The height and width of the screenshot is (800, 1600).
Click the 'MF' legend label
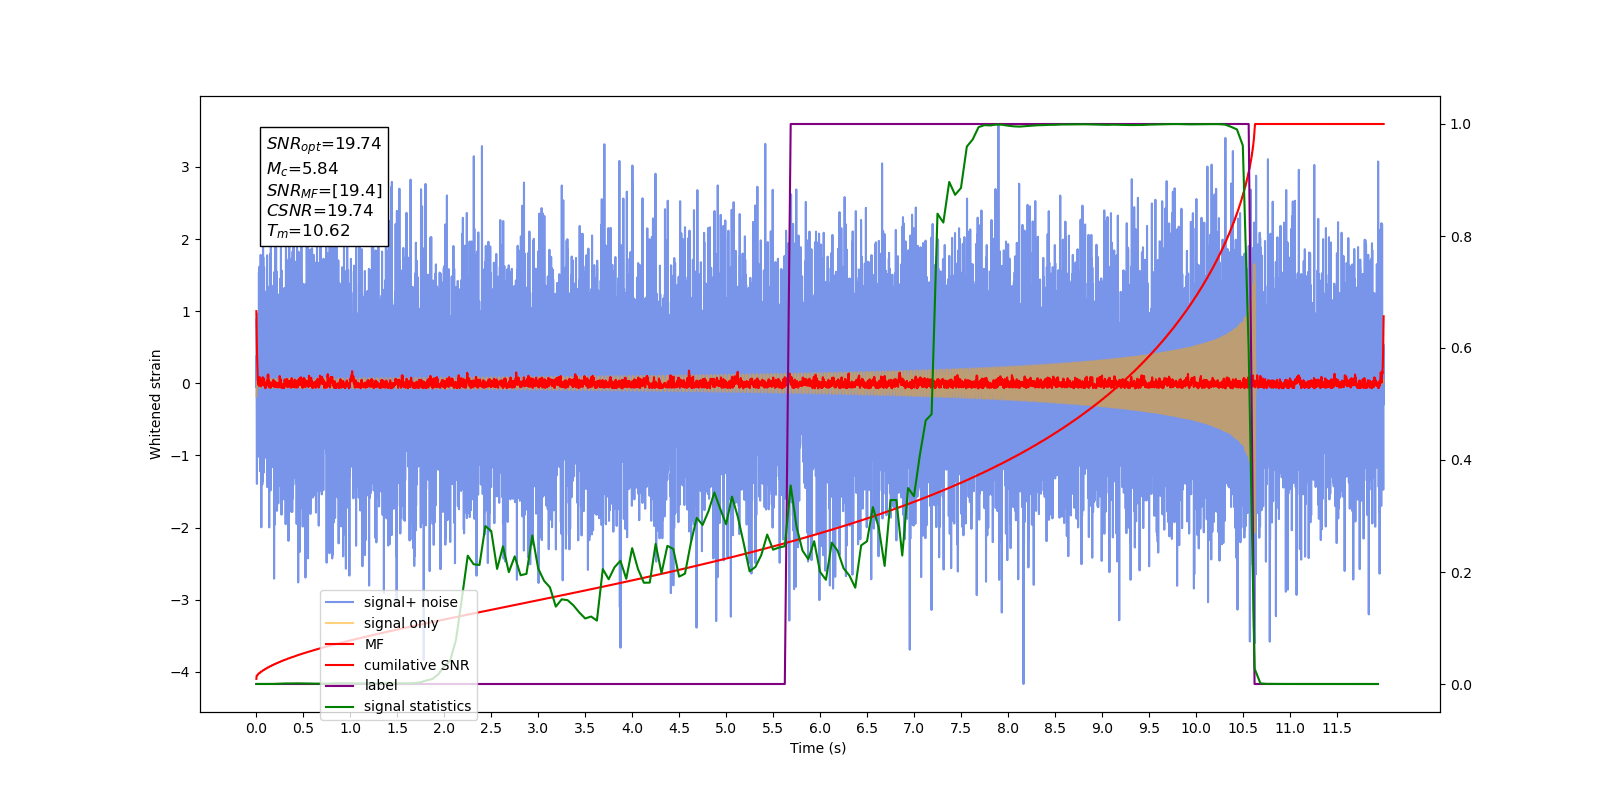click(x=374, y=644)
